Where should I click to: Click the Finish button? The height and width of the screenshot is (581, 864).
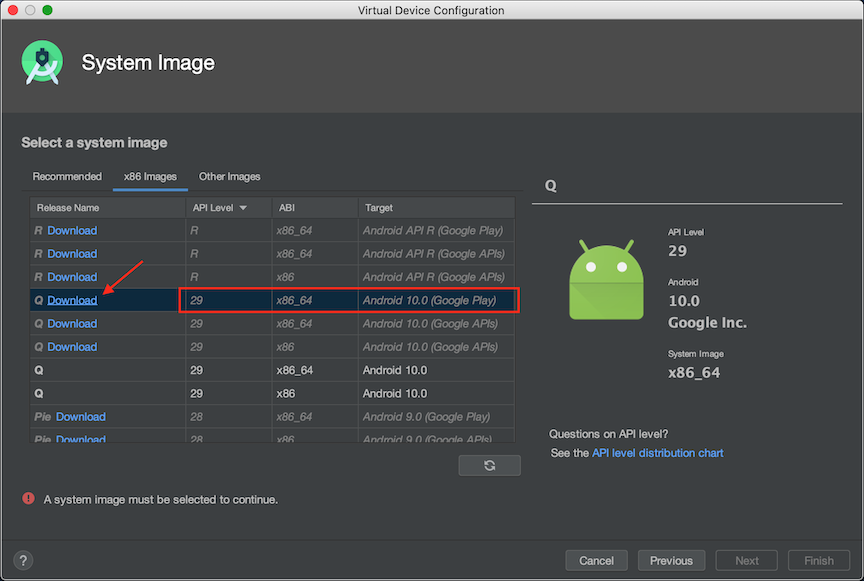[x=819, y=560]
